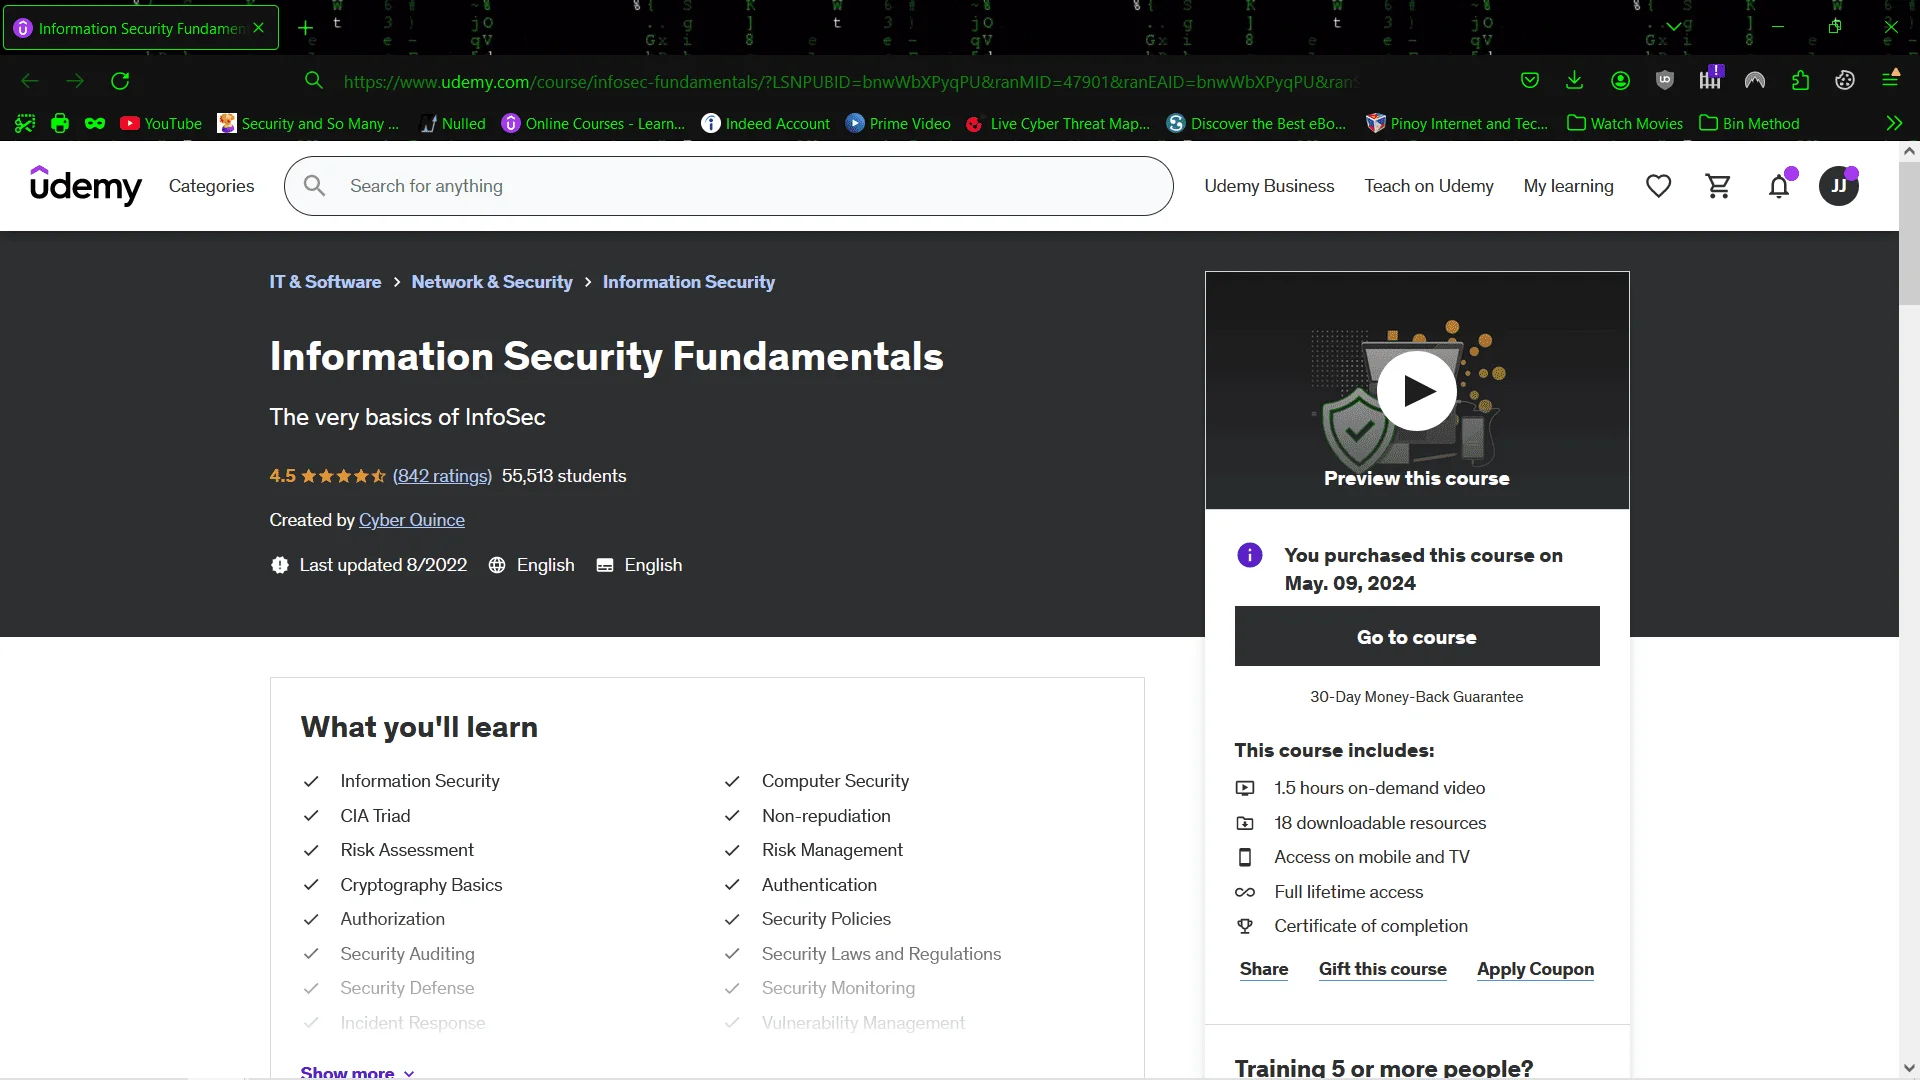Click the info icon beside purchase notice
The height and width of the screenshot is (1080, 1920).
pos(1249,555)
